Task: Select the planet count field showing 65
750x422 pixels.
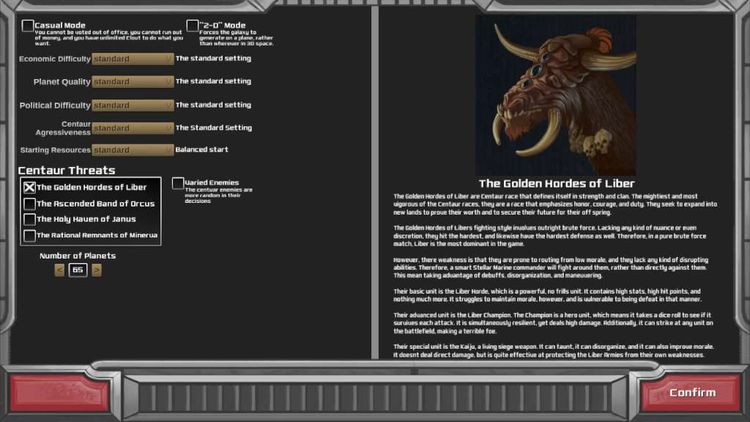Action: pos(78,270)
